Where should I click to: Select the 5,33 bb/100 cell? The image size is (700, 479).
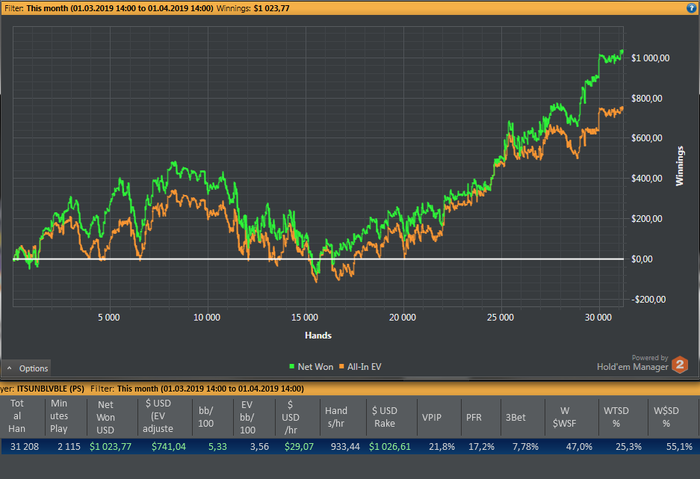point(217,446)
